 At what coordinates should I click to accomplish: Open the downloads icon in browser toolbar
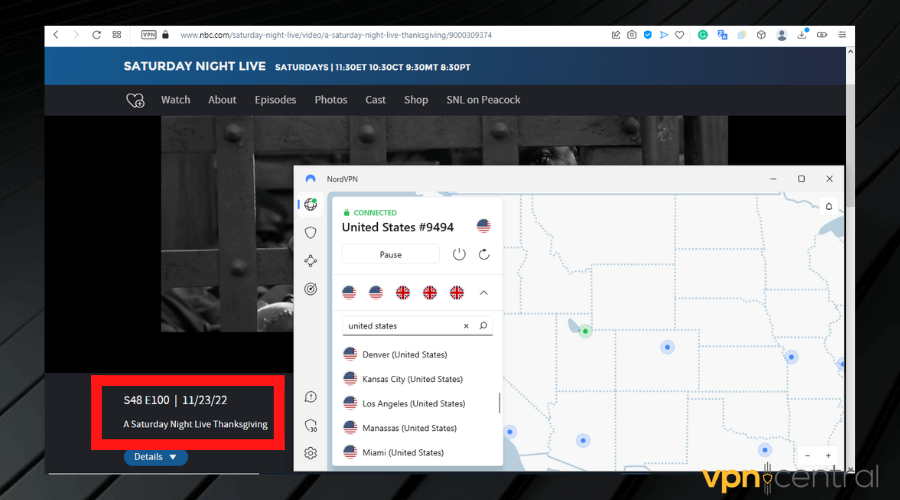point(802,35)
